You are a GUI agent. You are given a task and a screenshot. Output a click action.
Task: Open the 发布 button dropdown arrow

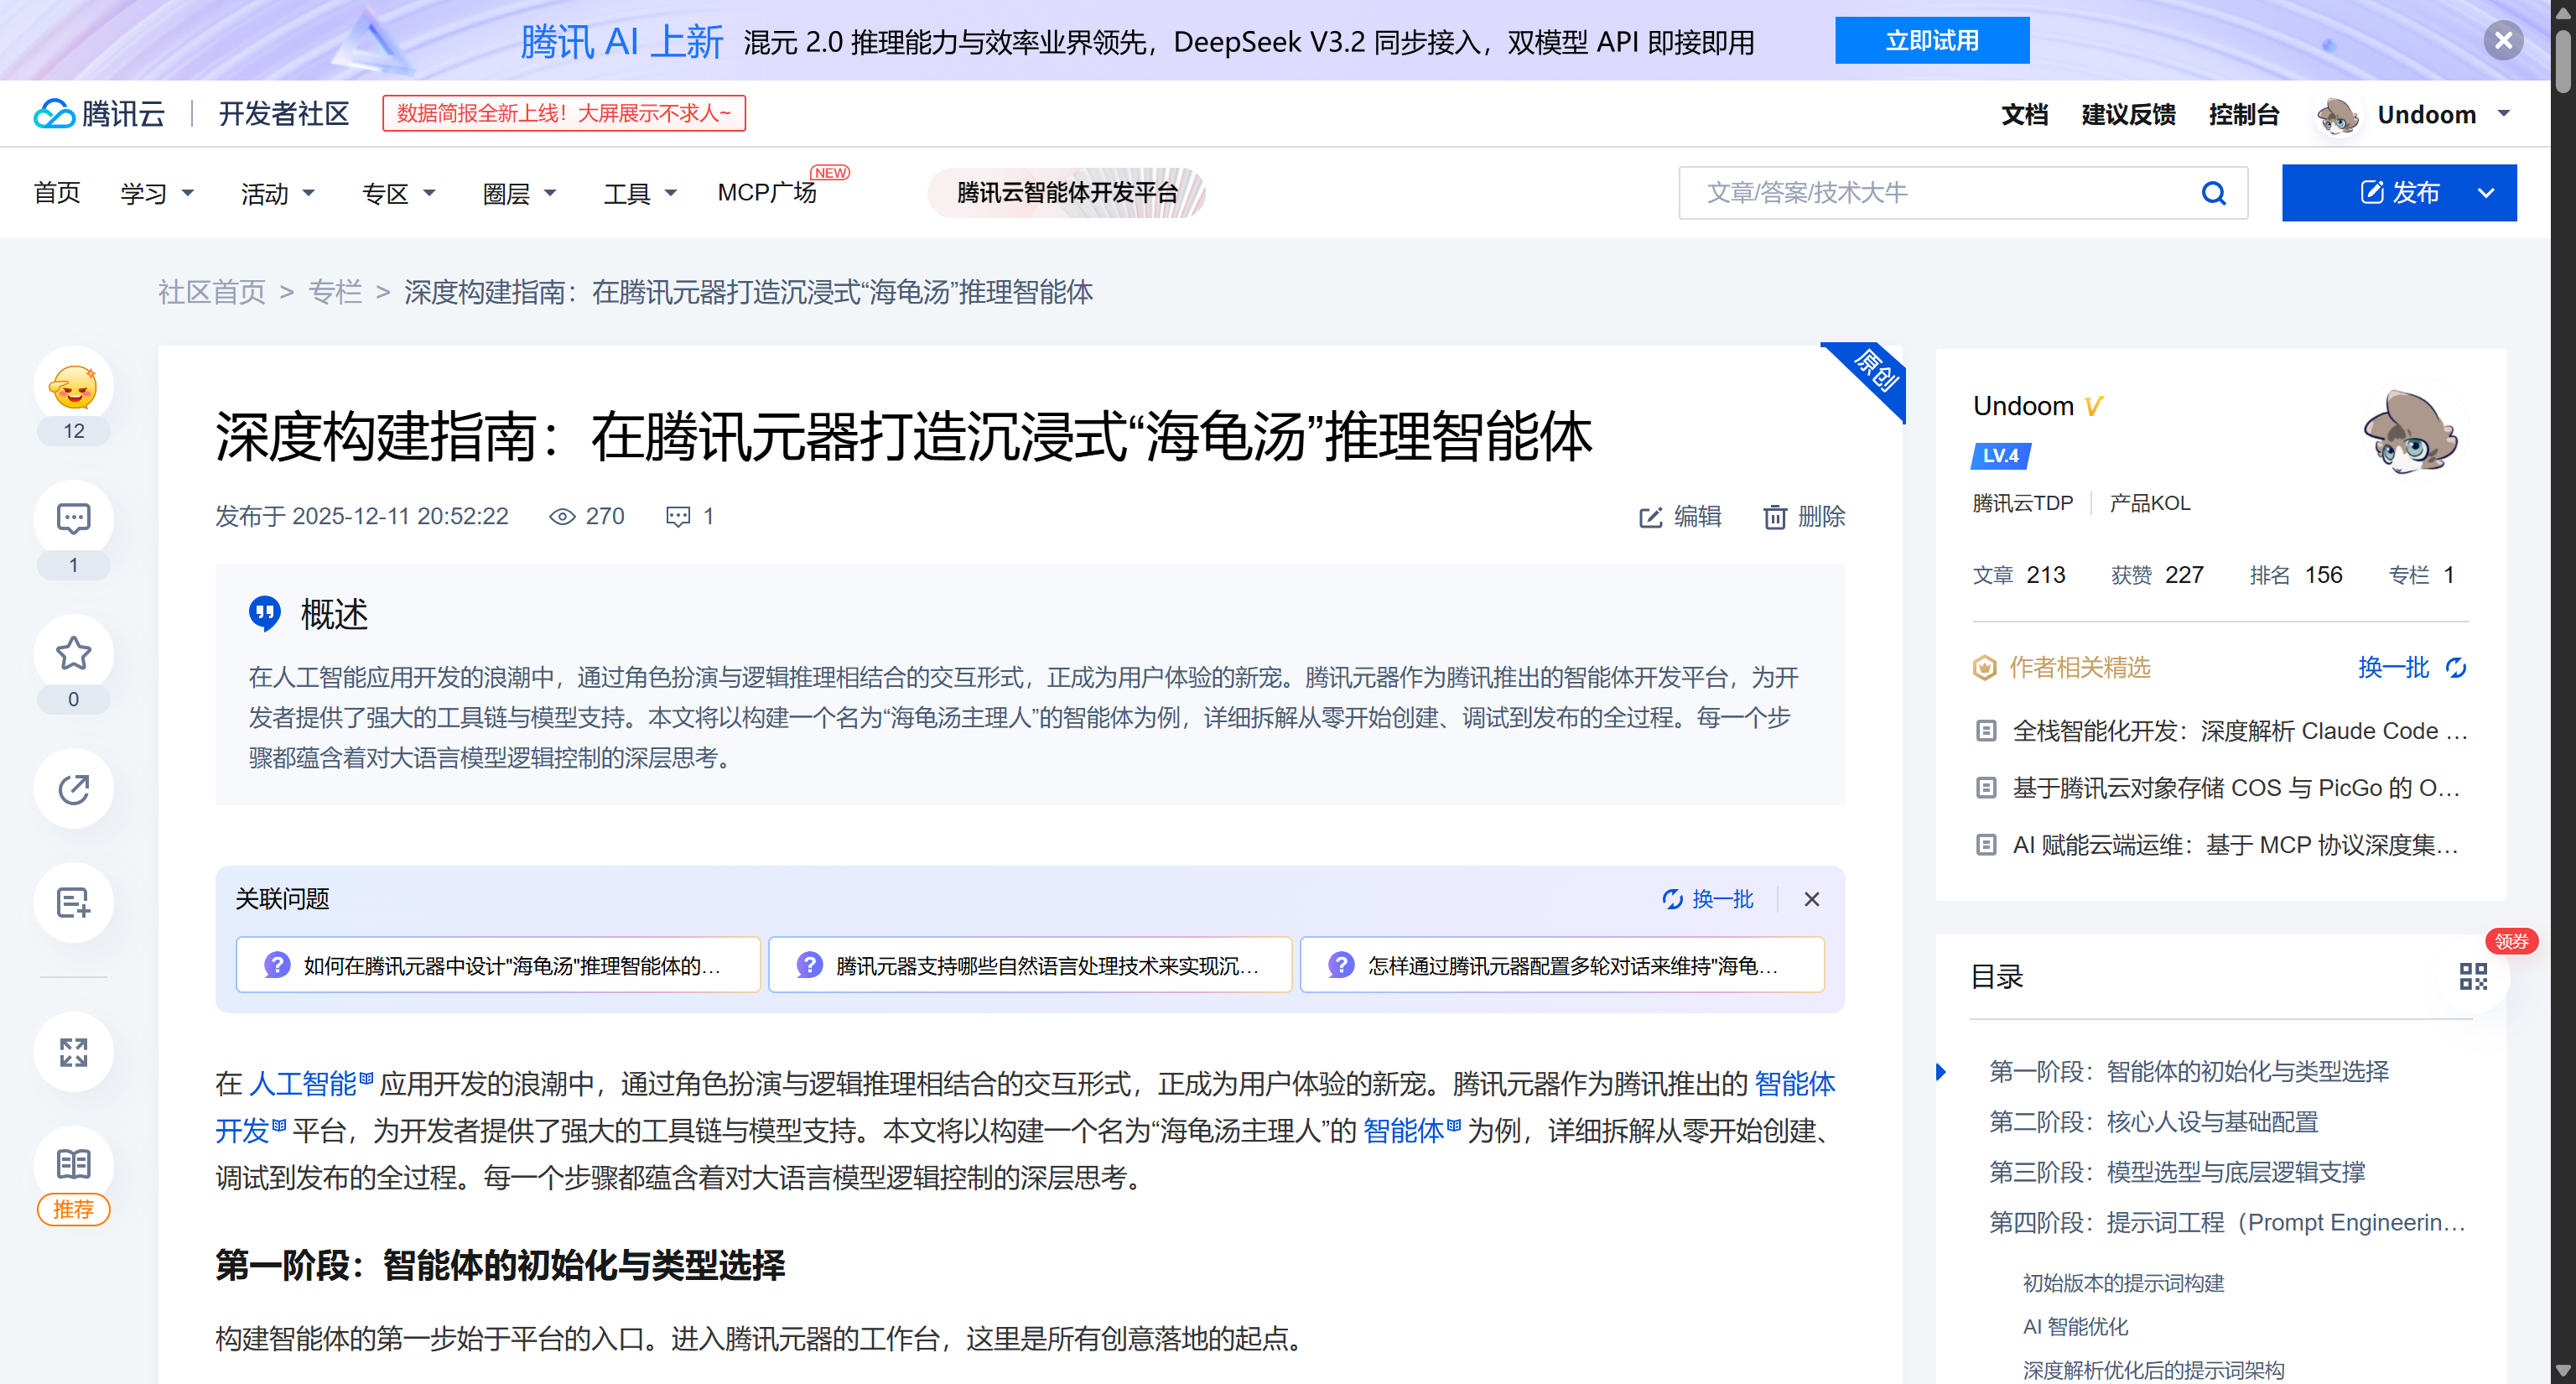pyautogui.click(x=2486, y=193)
